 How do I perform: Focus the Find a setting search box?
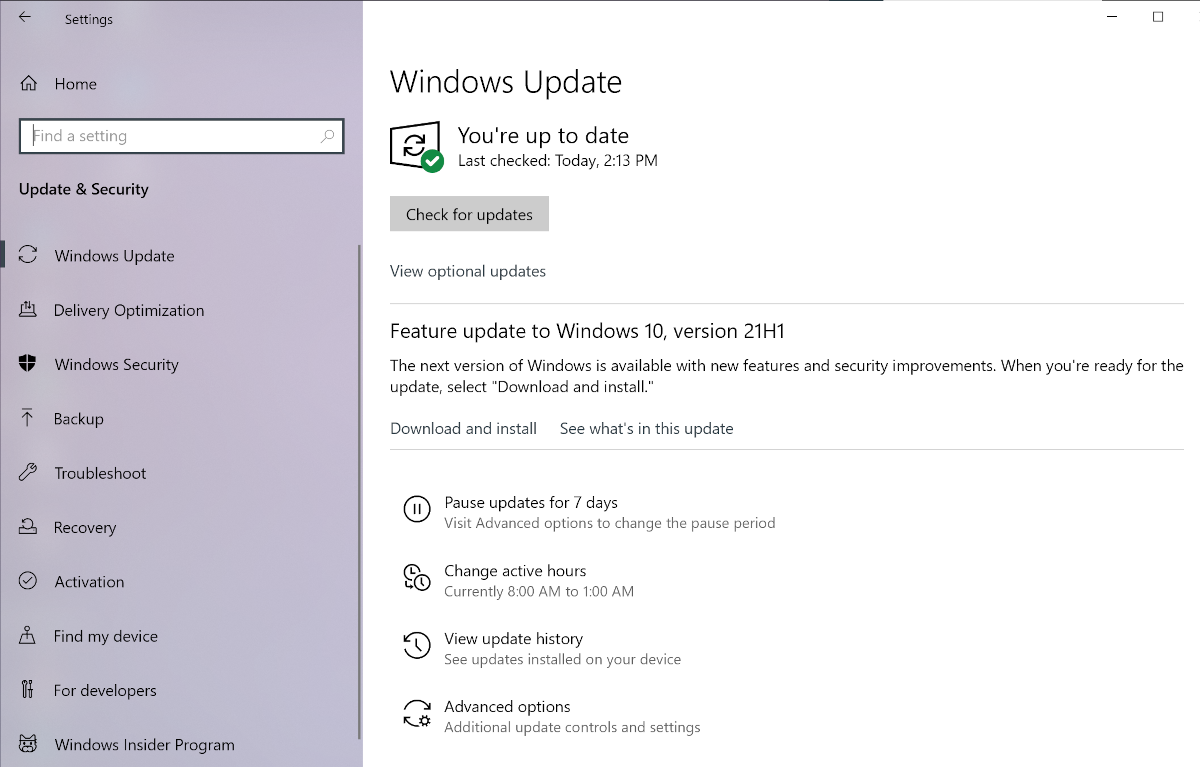point(170,136)
